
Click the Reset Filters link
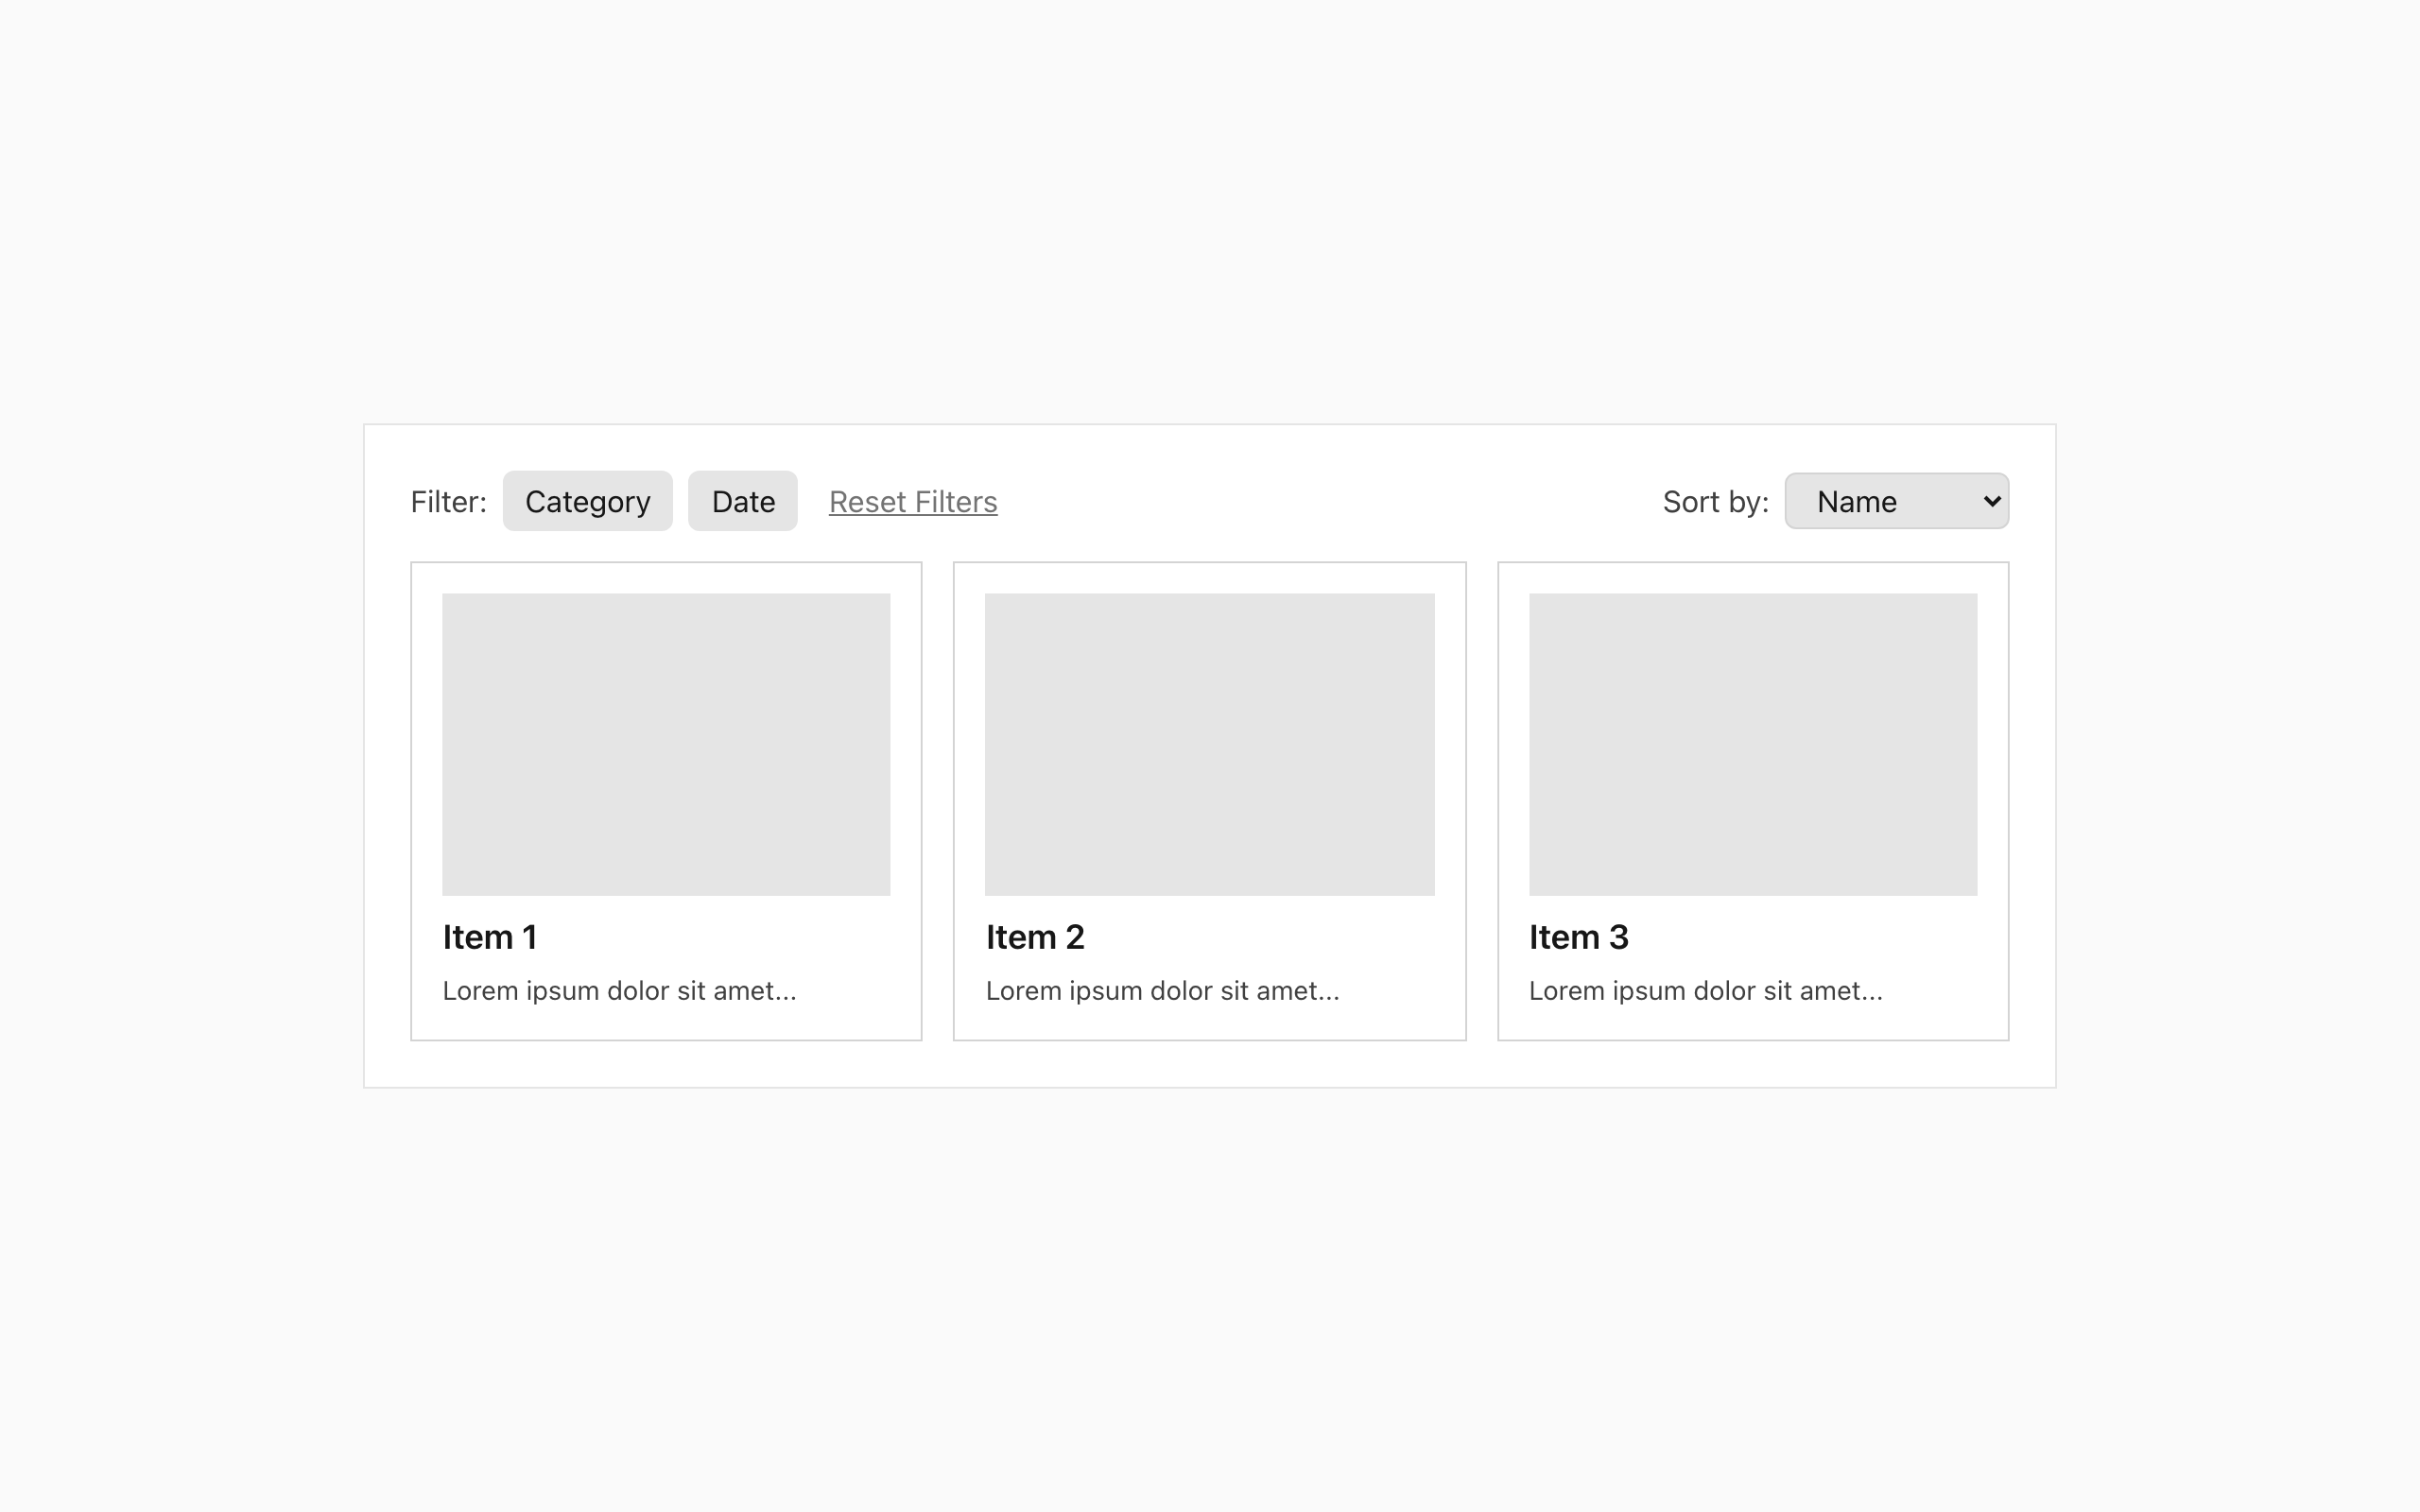pyautogui.click(x=913, y=501)
